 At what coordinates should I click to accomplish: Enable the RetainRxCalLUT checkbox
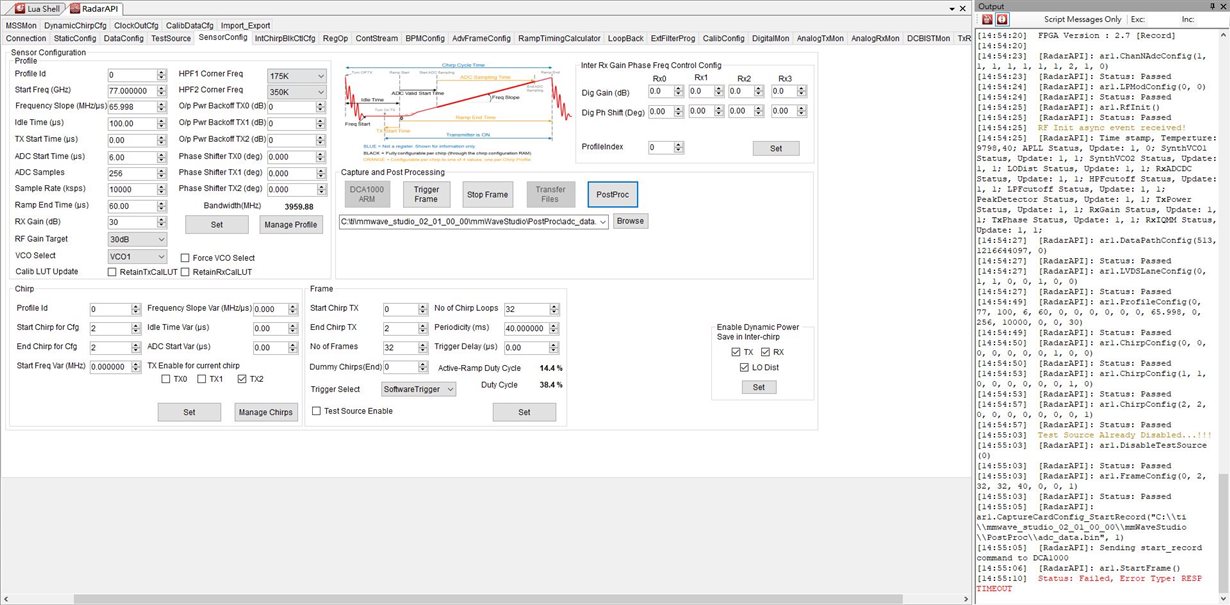pyautogui.click(x=187, y=272)
